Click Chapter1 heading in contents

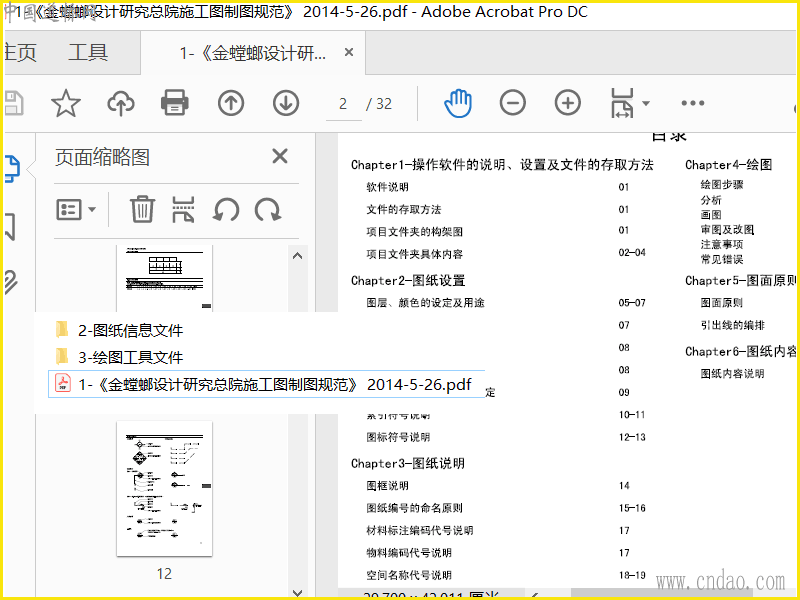point(502,165)
